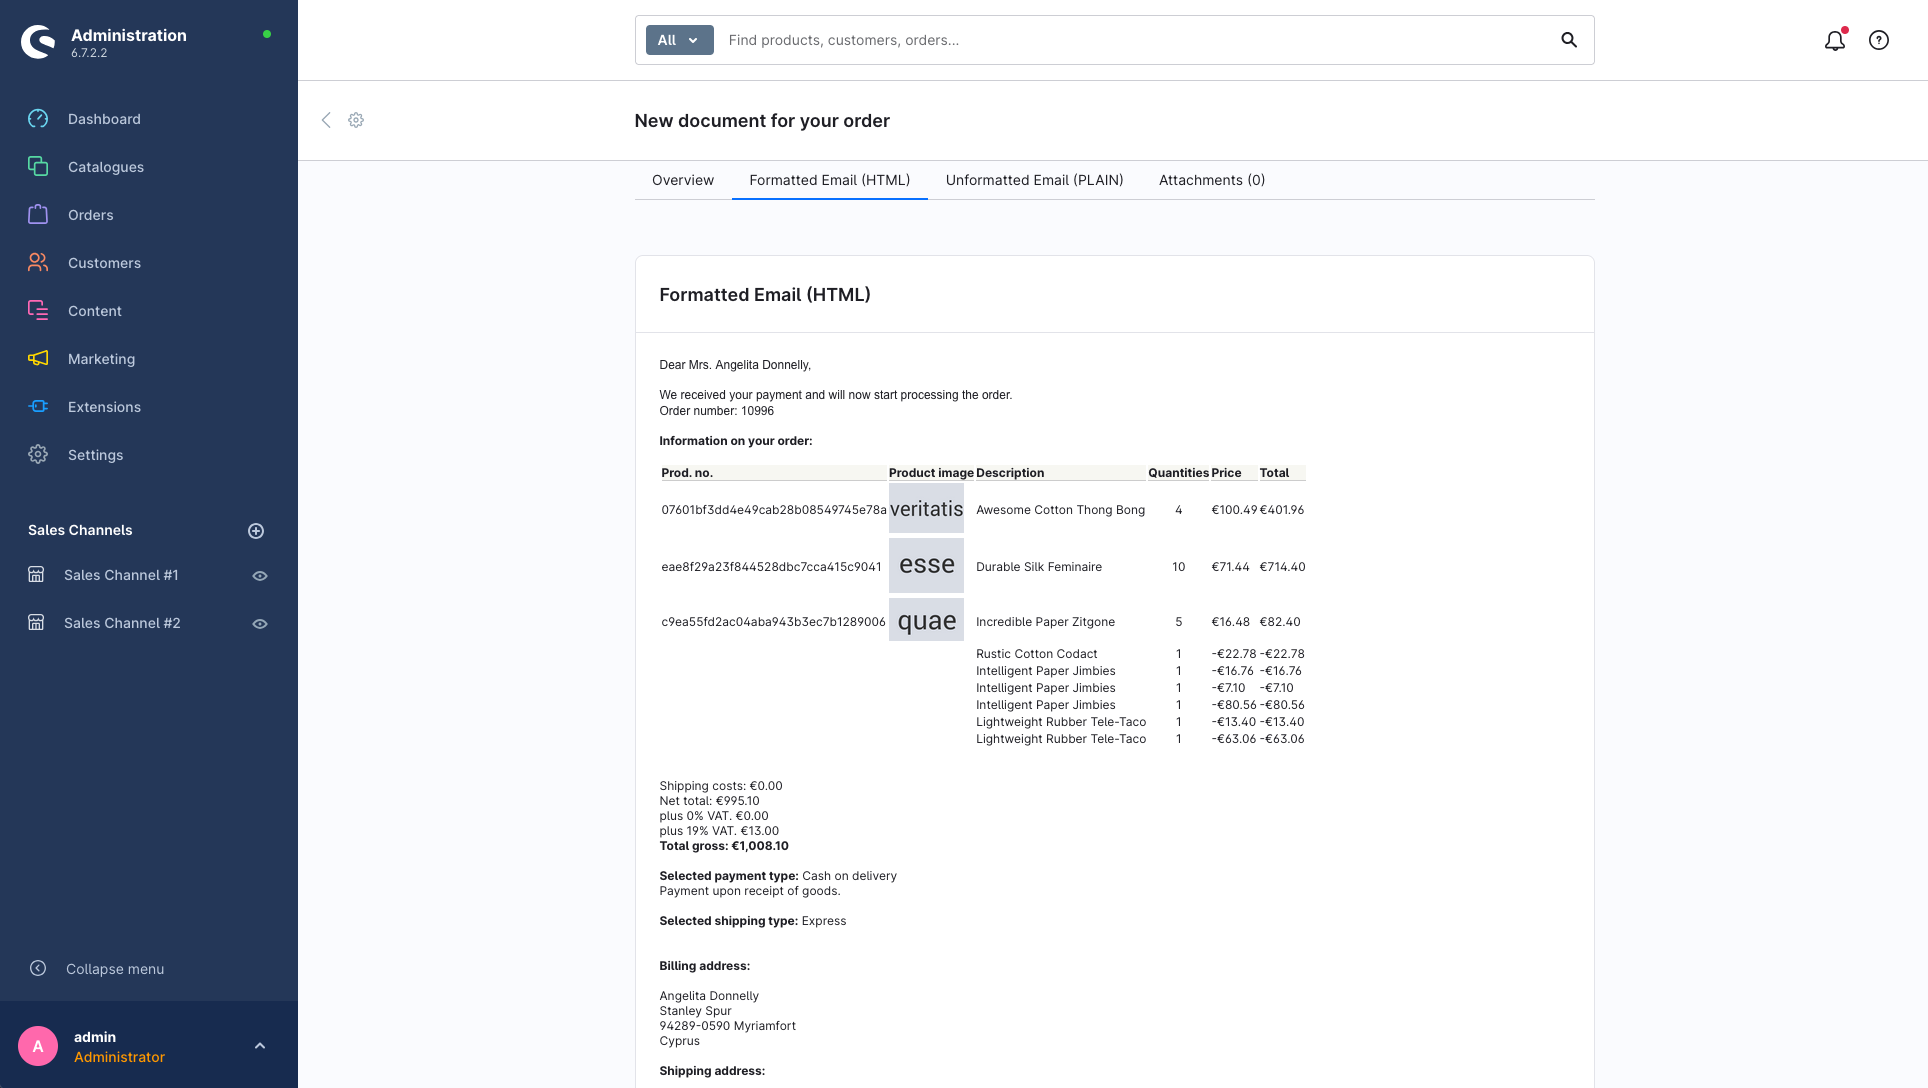Switch to the Overview tab
Screen dimensions: 1928x1088
(x=683, y=180)
